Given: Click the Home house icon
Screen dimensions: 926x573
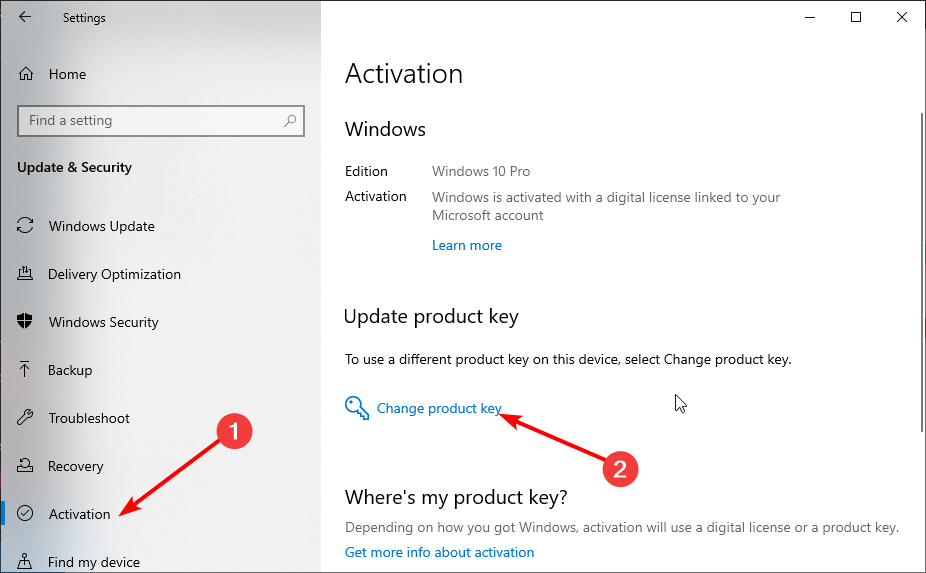Looking at the screenshot, I should (26, 74).
